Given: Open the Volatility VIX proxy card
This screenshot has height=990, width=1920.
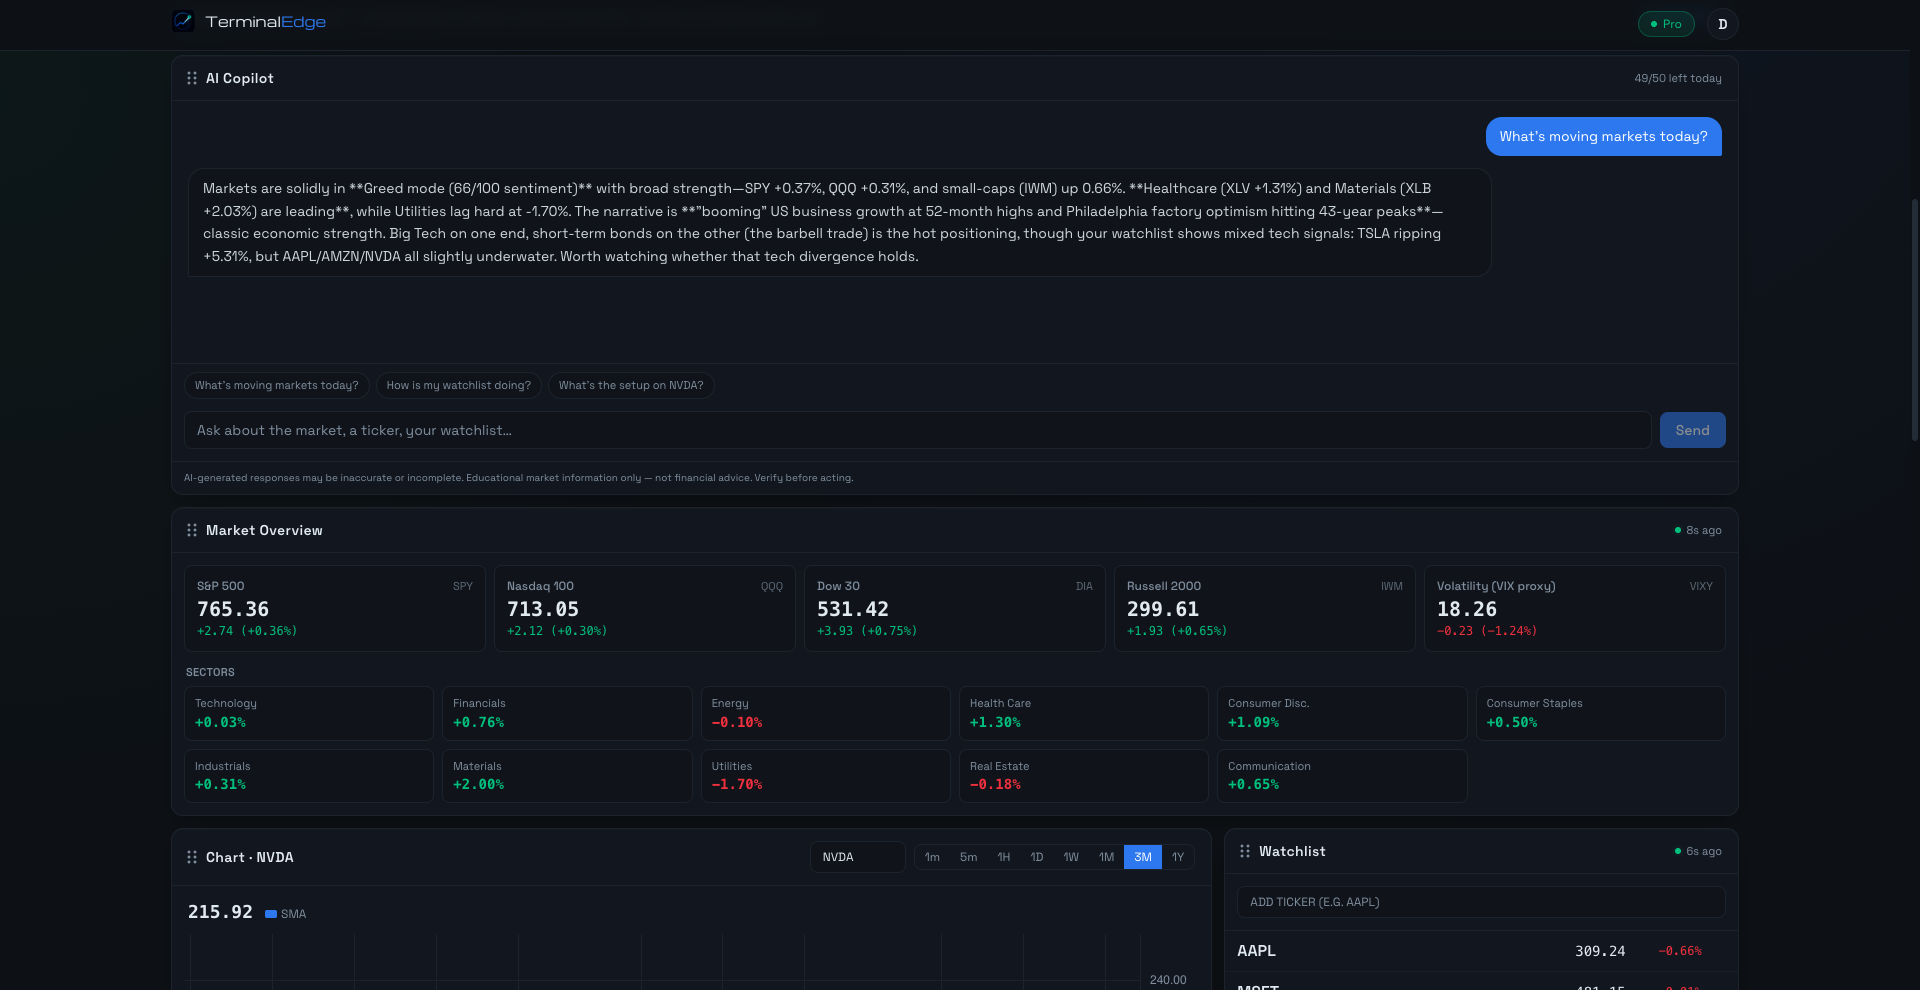Looking at the screenshot, I should 1575,608.
